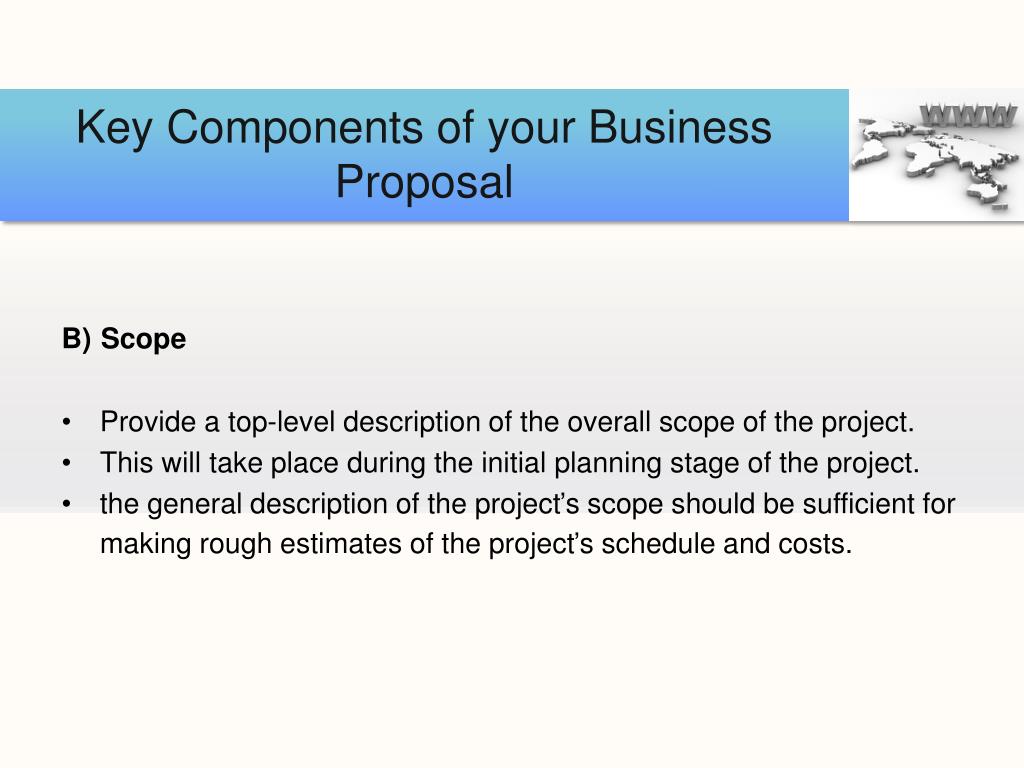Click the 3D WWW lettering
The image size is (1024, 768).
[968, 116]
